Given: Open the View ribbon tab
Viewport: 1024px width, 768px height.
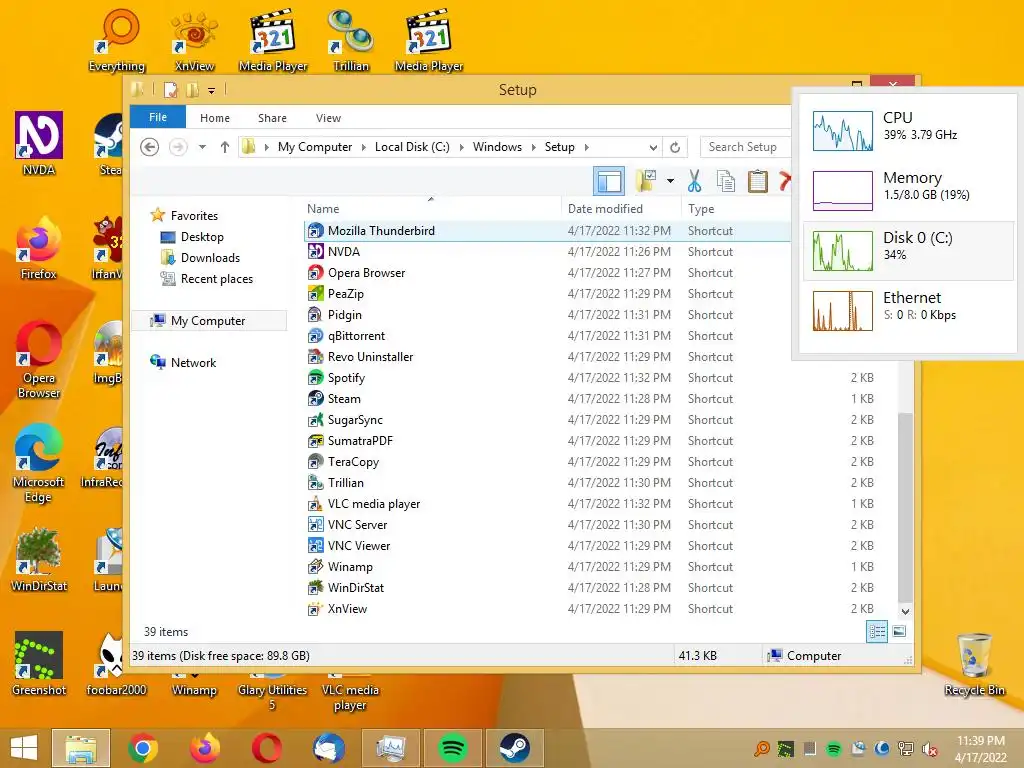Looking at the screenshot, I should tap(328, 118).
